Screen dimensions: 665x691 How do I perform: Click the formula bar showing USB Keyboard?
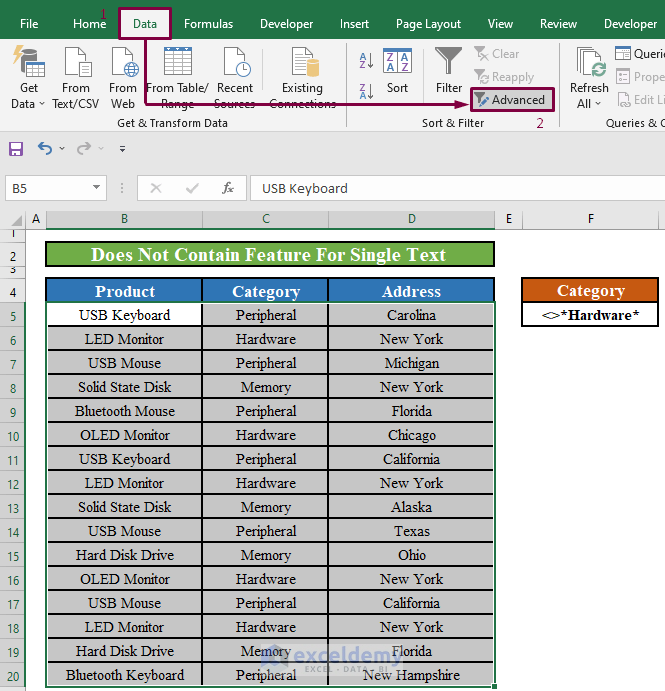(457, 189)
